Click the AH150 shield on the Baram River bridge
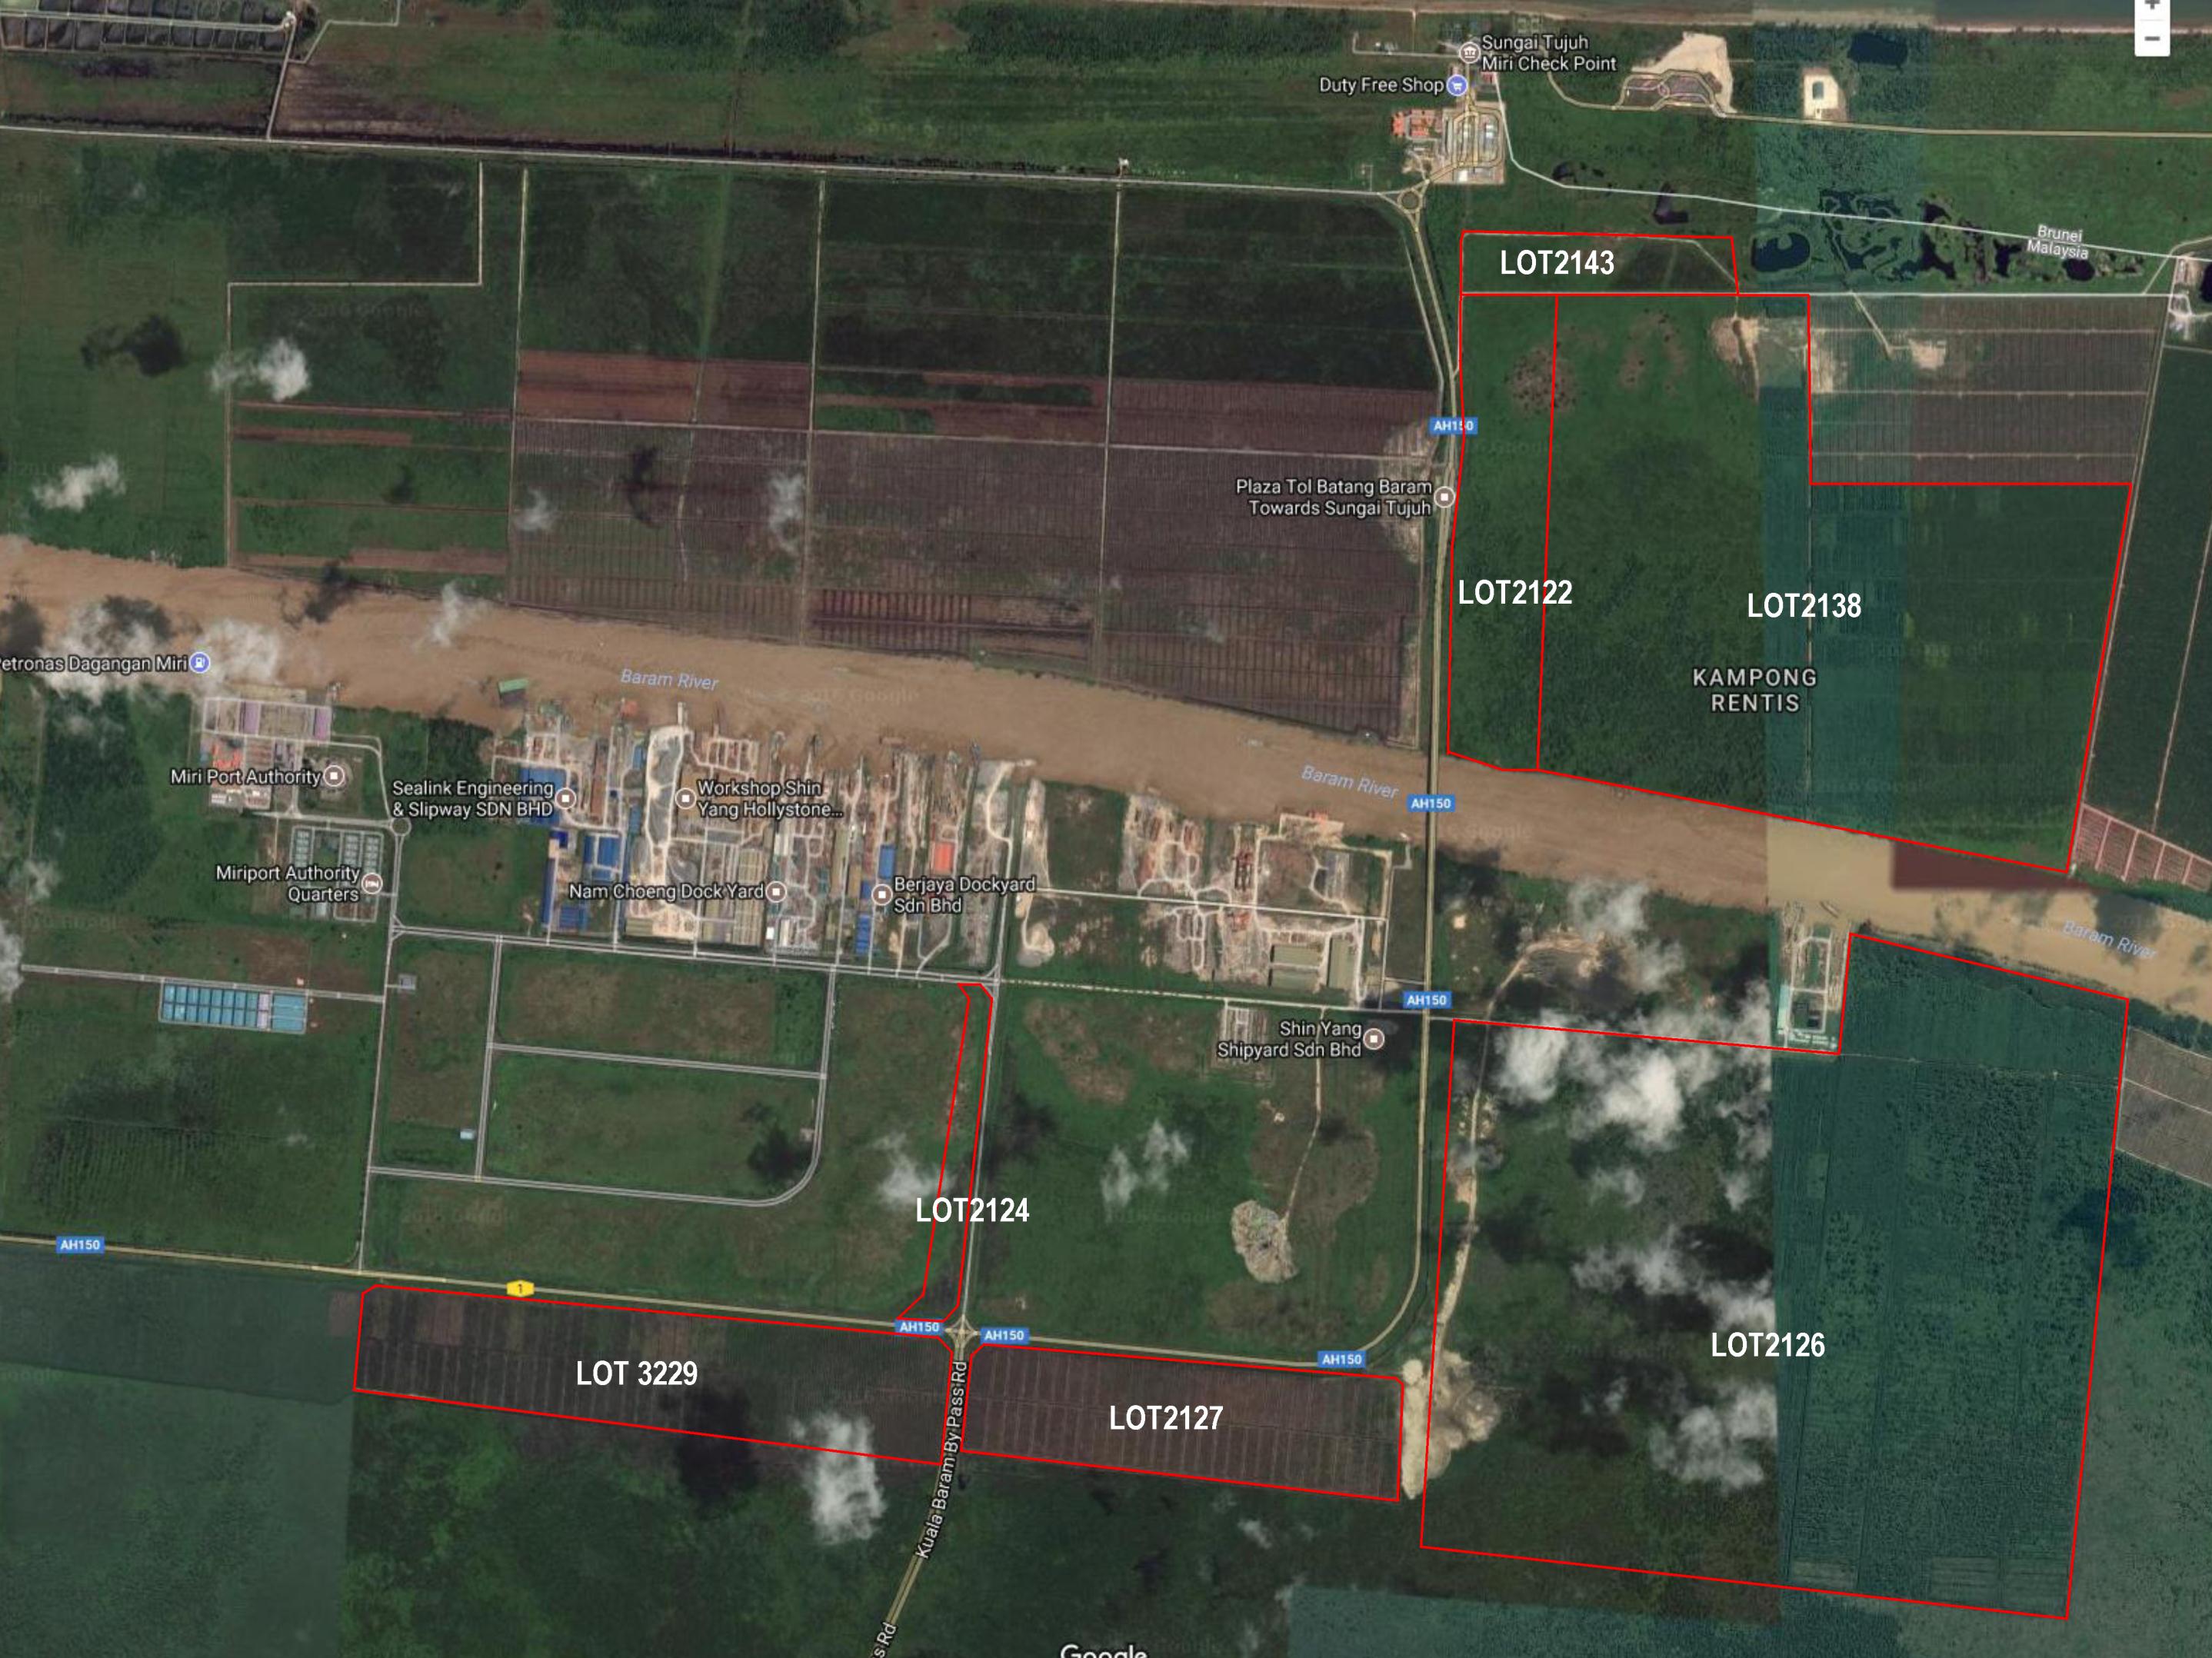The image size is (2212, 1658). (1430, 803)
